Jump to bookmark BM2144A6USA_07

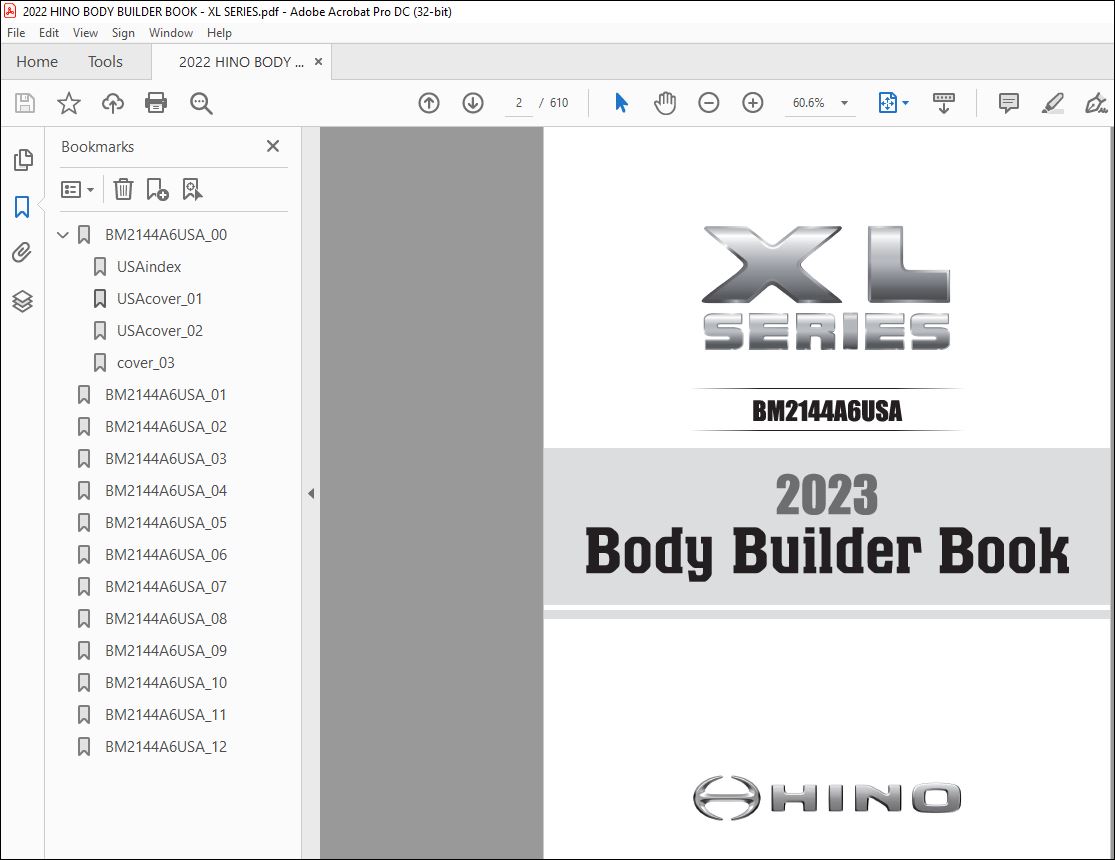pyautogui.click(x=166, y=587)
